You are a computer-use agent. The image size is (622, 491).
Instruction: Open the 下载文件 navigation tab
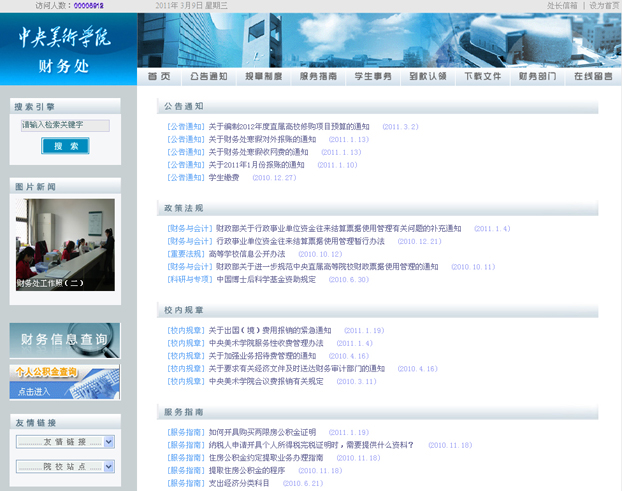point(482,76)
